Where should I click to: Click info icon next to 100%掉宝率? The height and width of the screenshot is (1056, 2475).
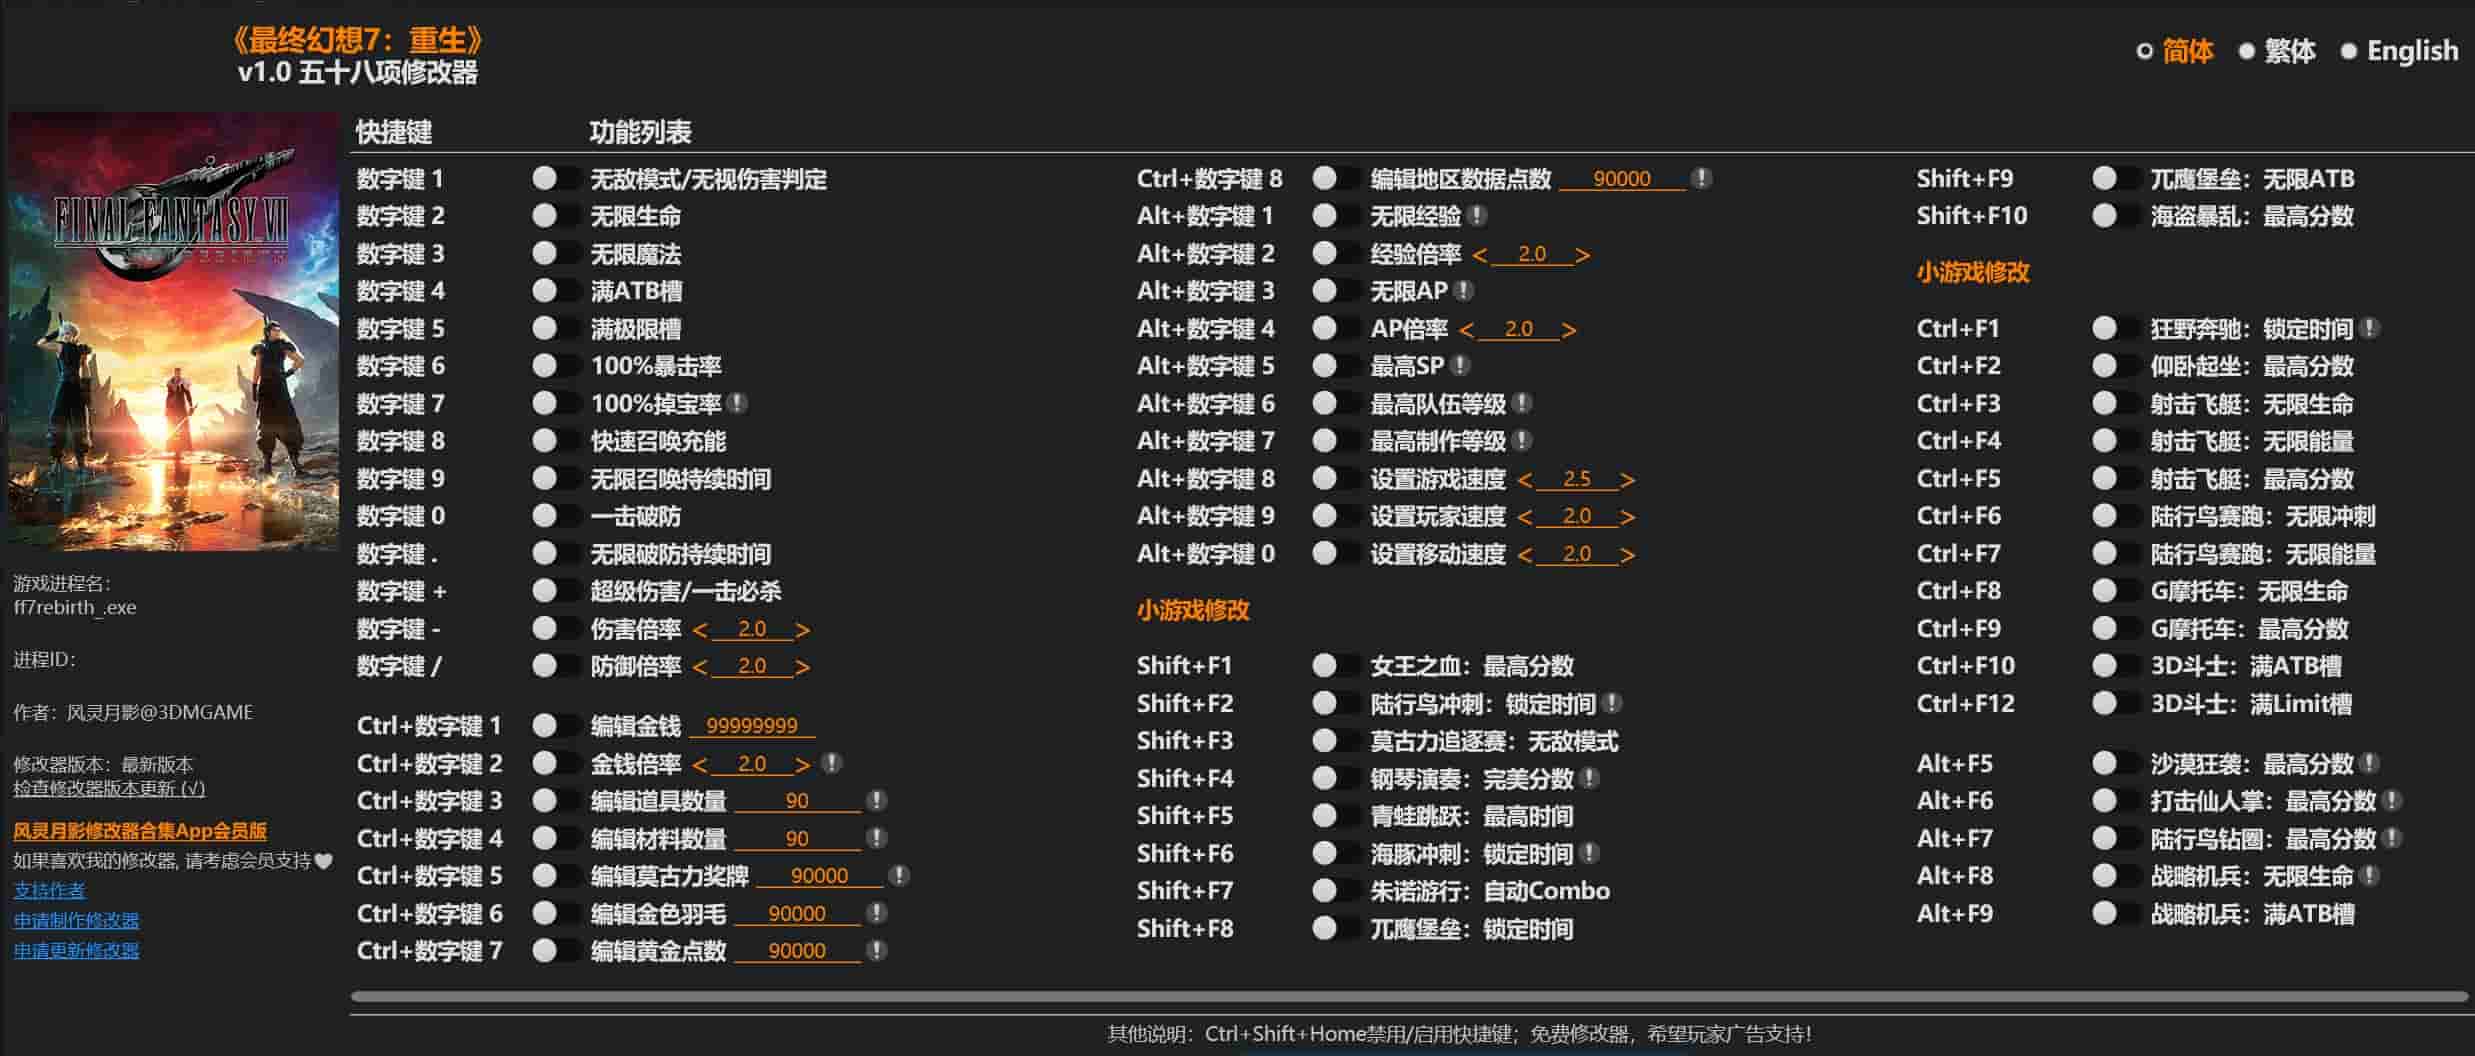(x=737, y=404)
